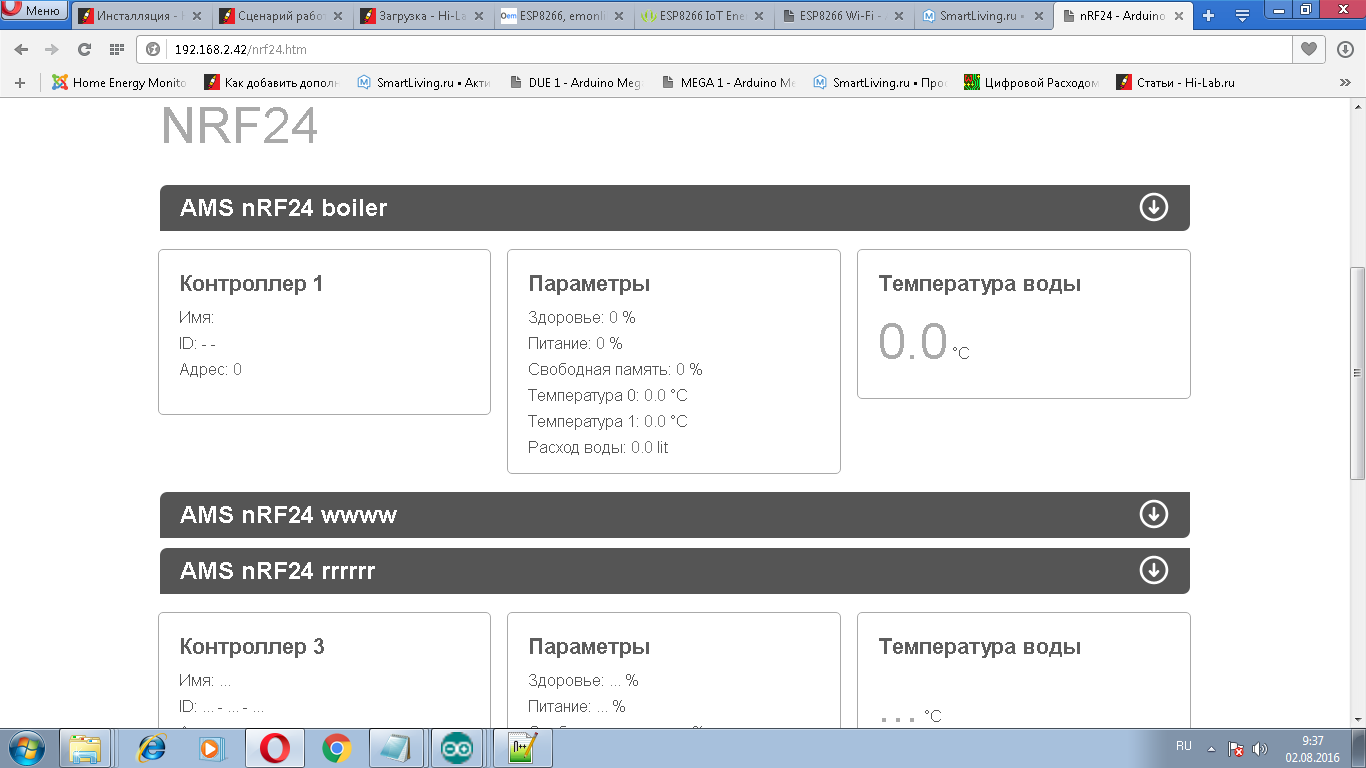Open a new tab with the plus icon
Viewport: 1366px width, 768px height.
click(x=1208, y=16)
